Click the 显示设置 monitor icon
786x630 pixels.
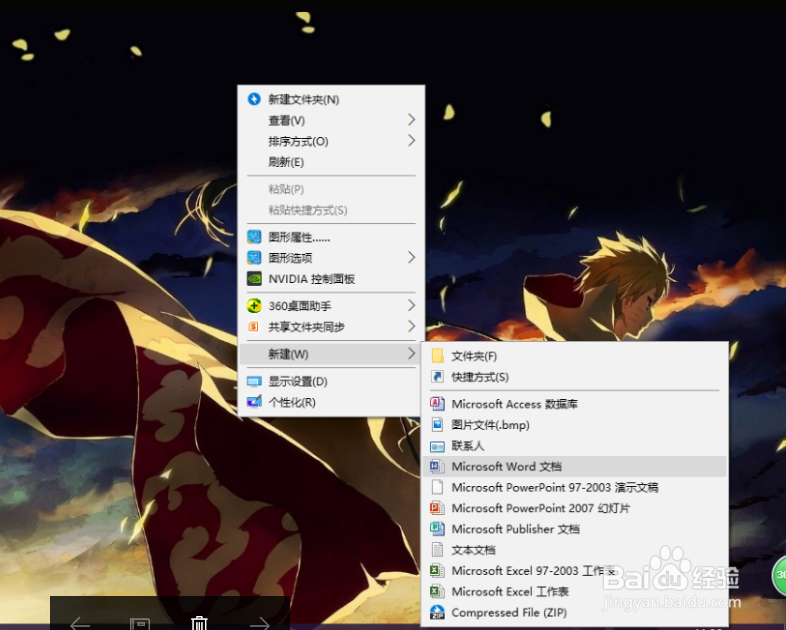254,381
